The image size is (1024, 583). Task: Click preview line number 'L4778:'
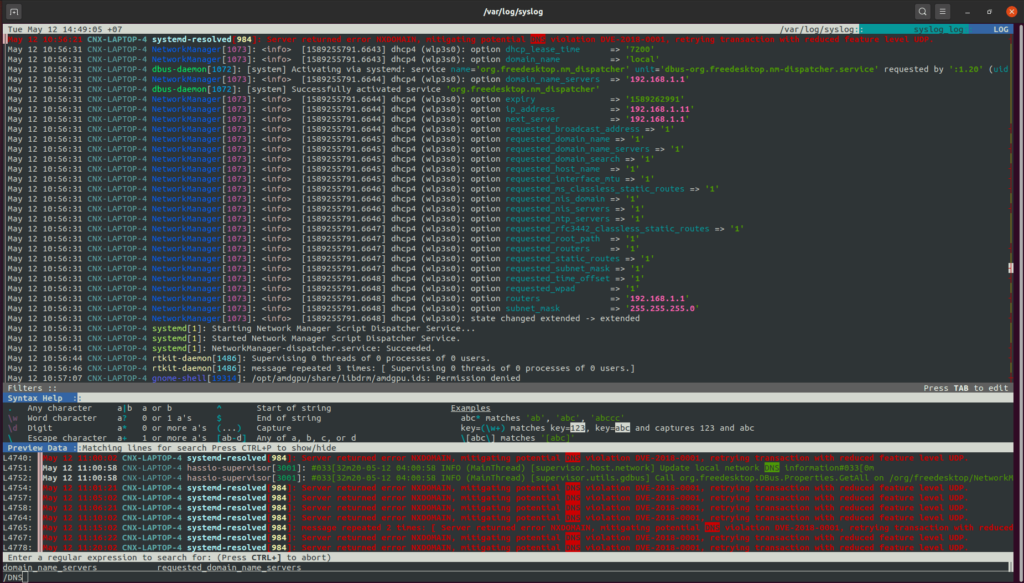(18, 548)
